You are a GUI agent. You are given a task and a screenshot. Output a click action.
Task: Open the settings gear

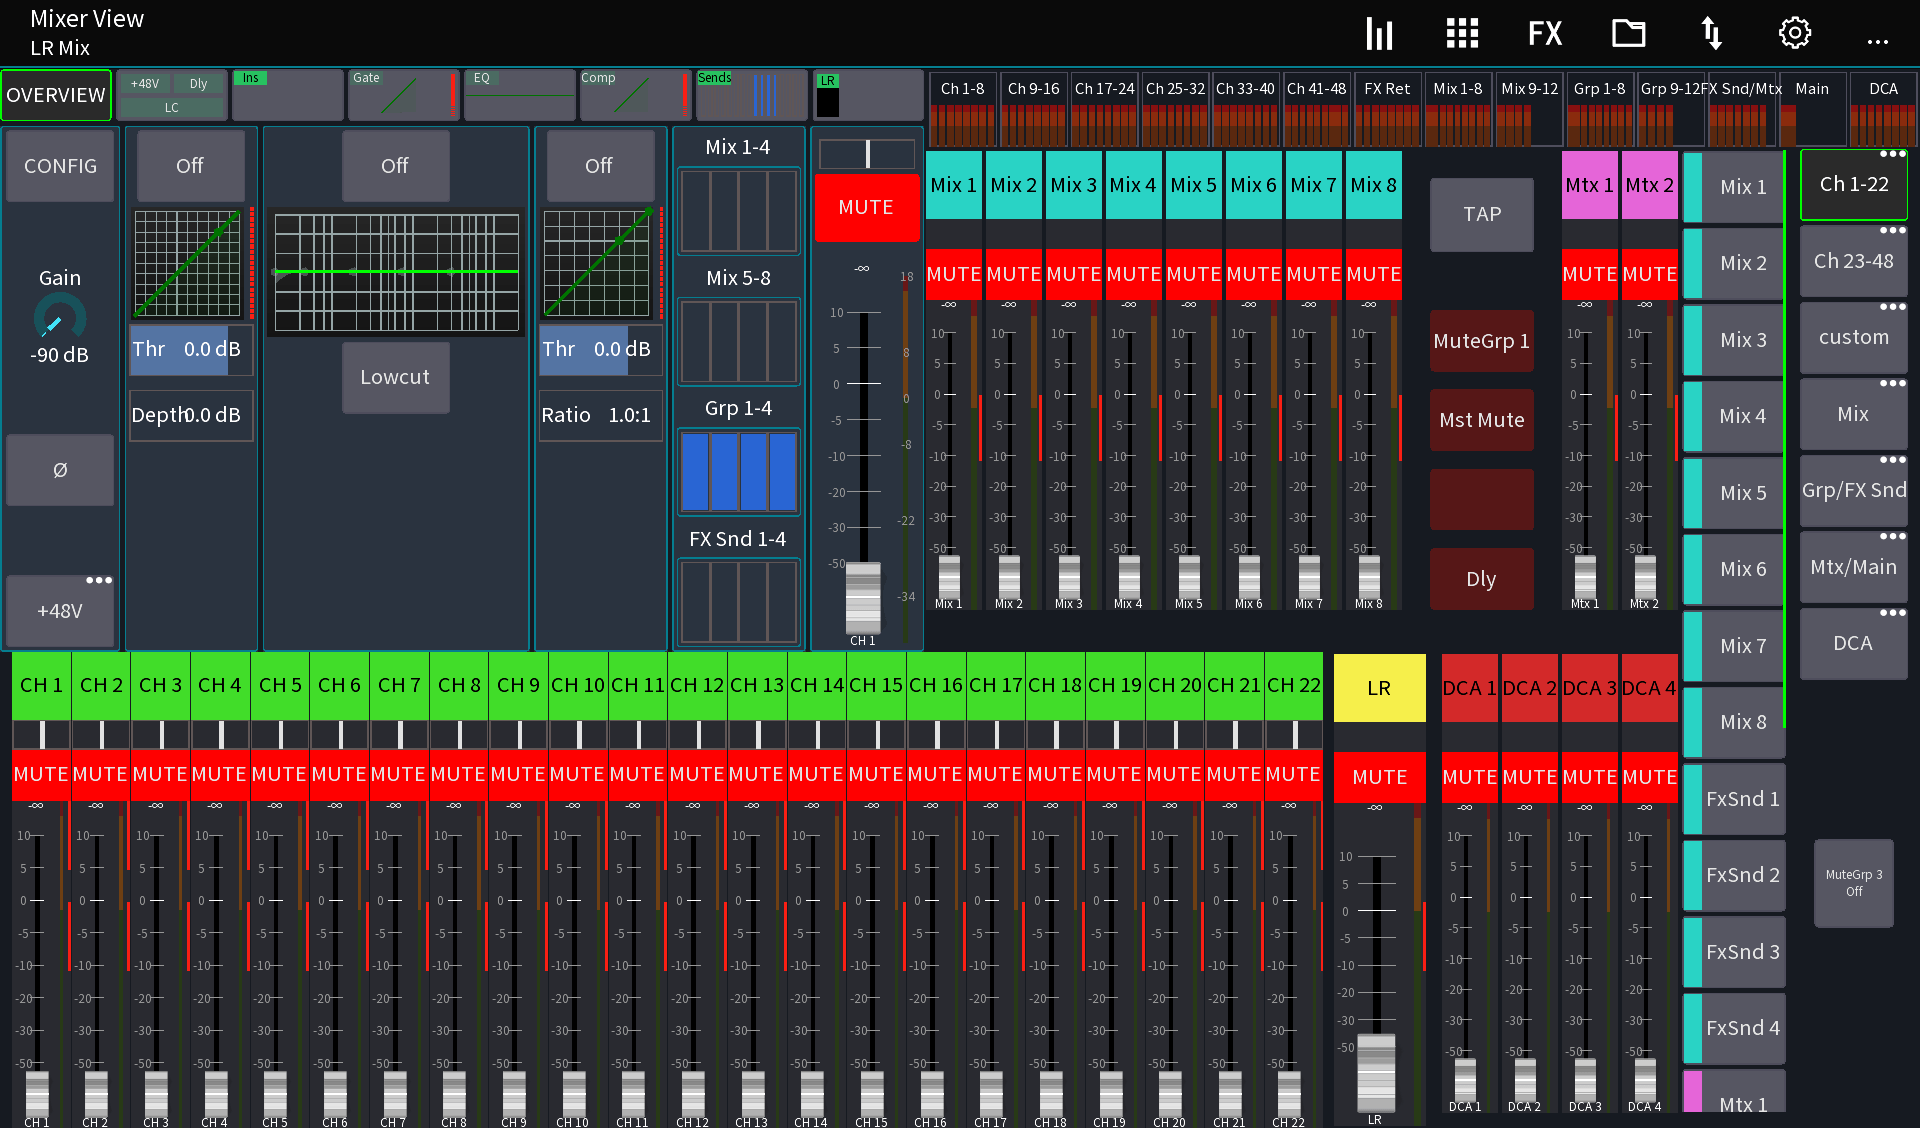pyautogui.click(x=1794, y=32)
